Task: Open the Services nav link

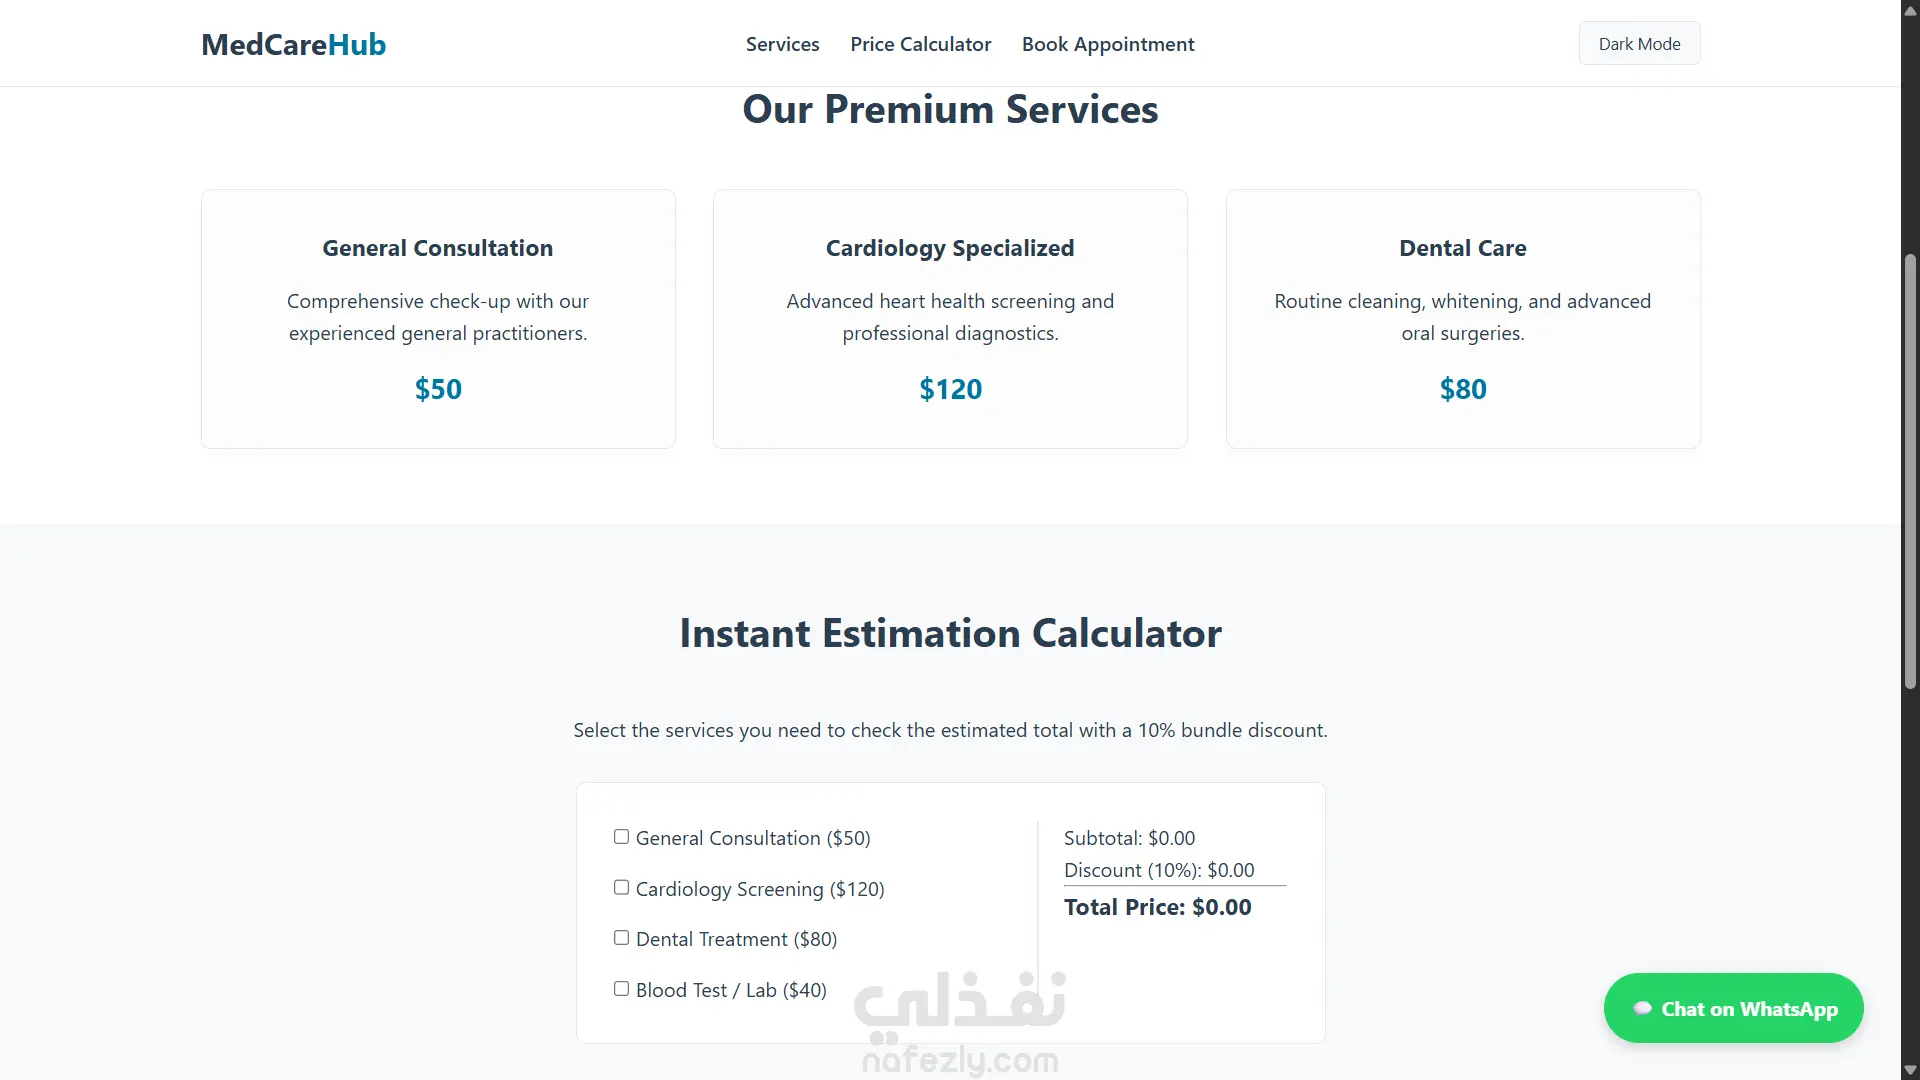Action: click(x=782, y=44)
